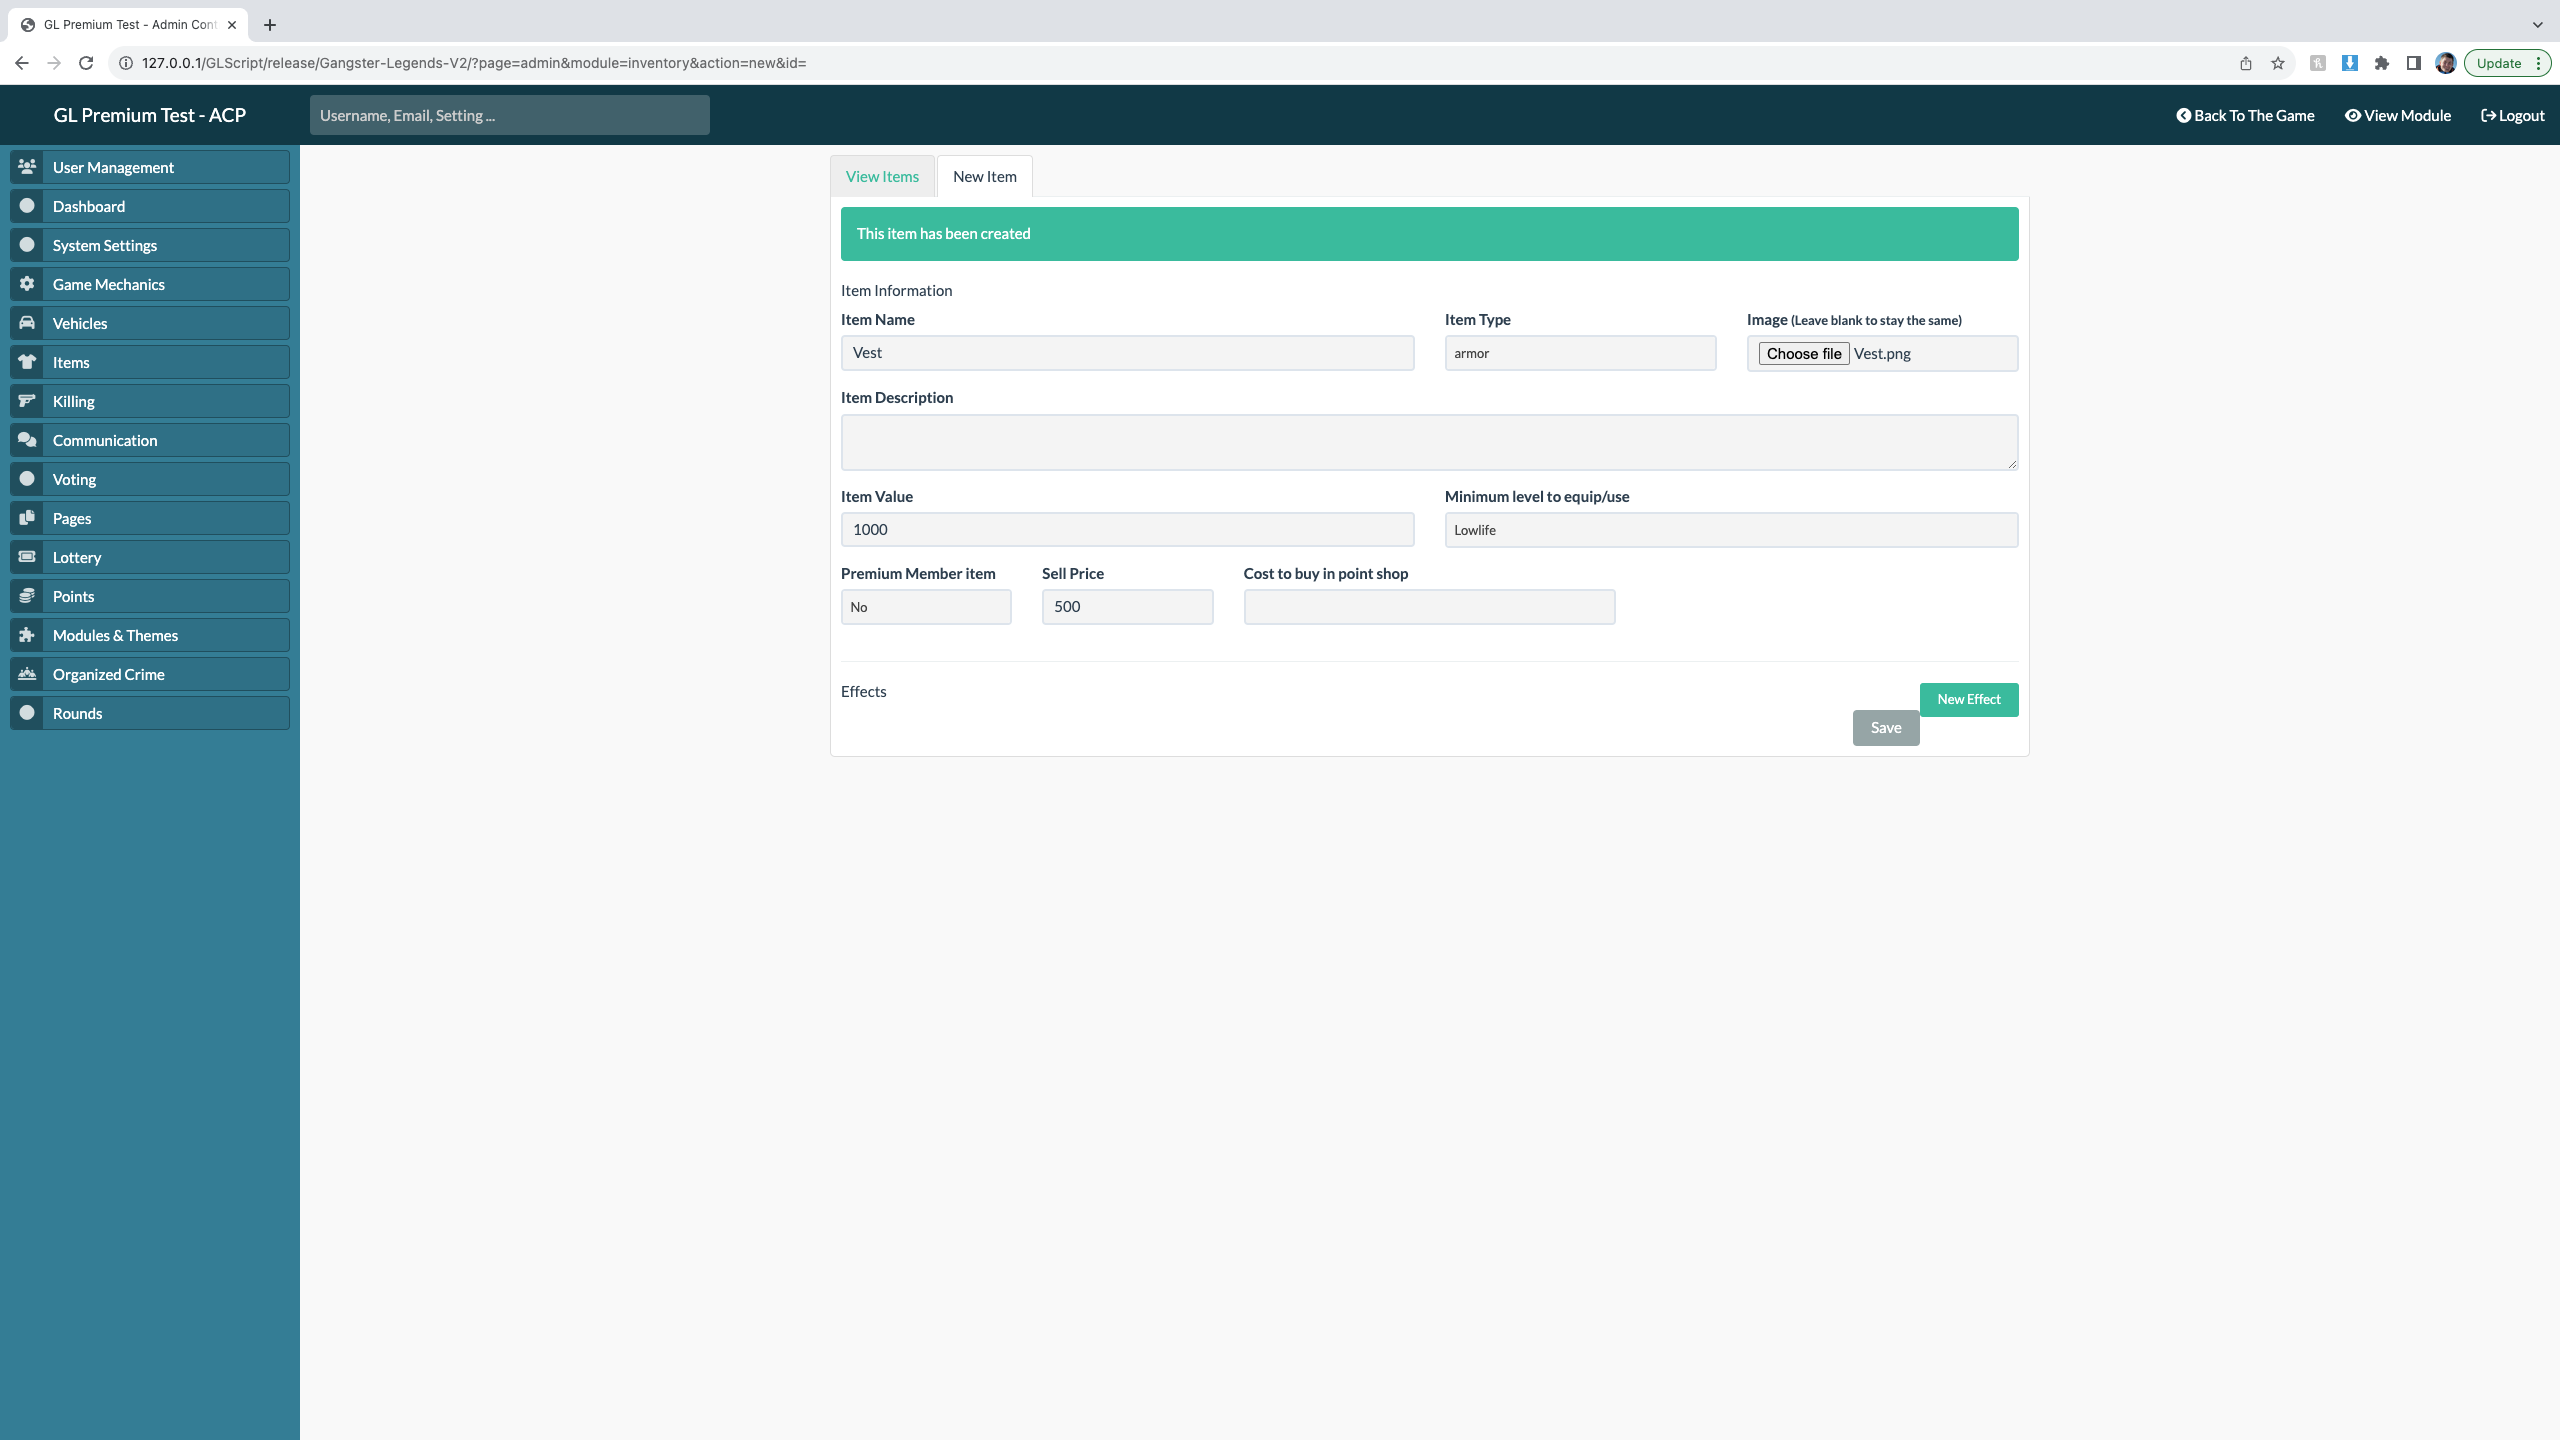
Task: Click the Killing gun icon
Action: [x=27, y=401]
